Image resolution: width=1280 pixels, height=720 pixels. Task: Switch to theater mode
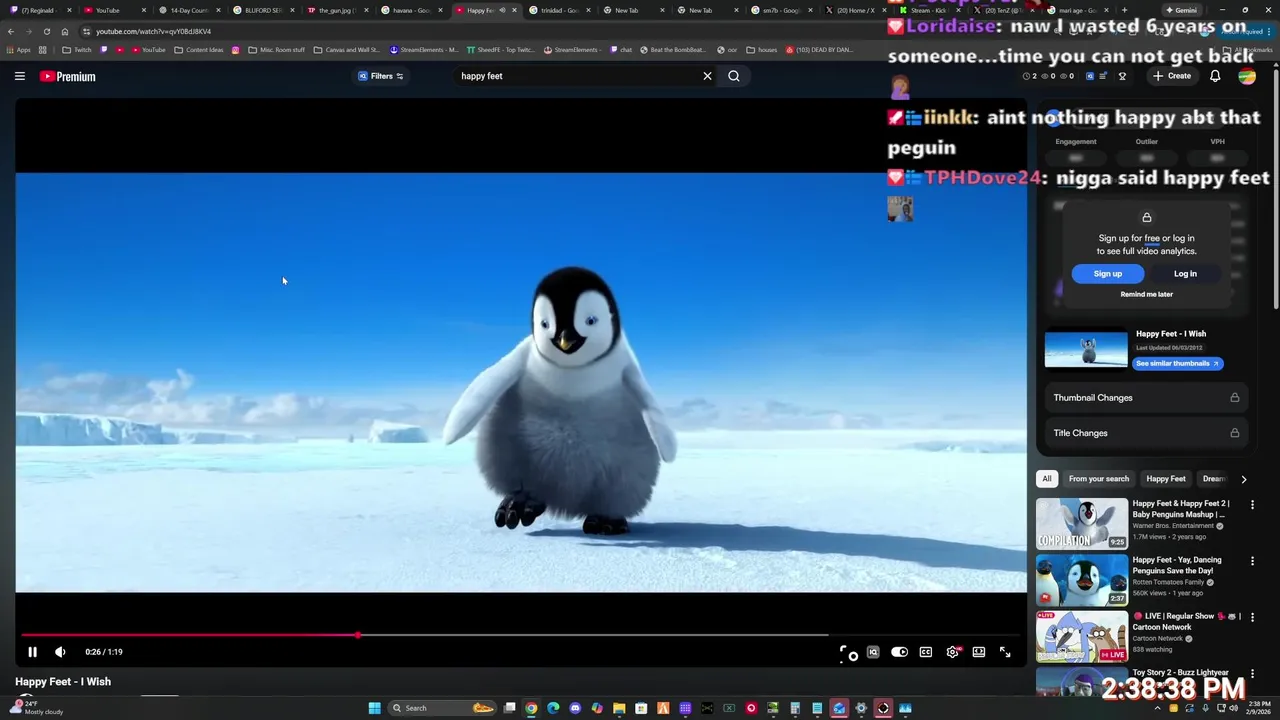[x=979, y=652]
